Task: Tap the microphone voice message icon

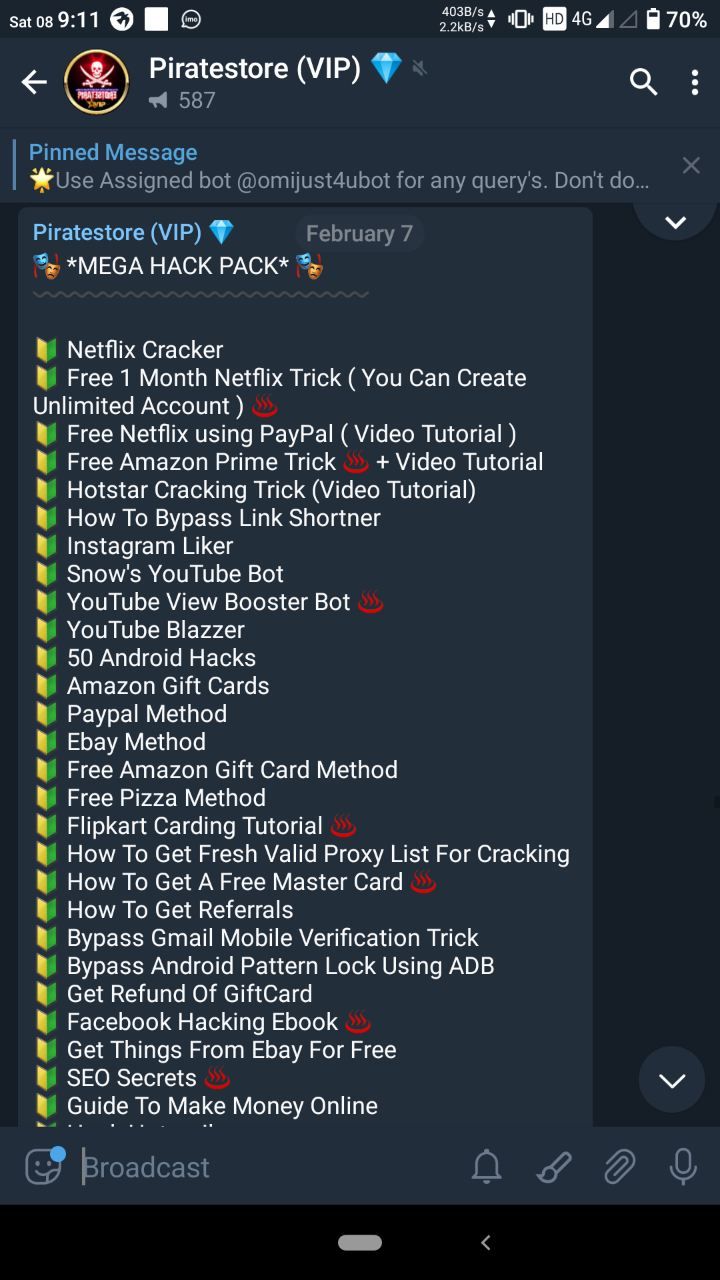Action: (683, 1167)
